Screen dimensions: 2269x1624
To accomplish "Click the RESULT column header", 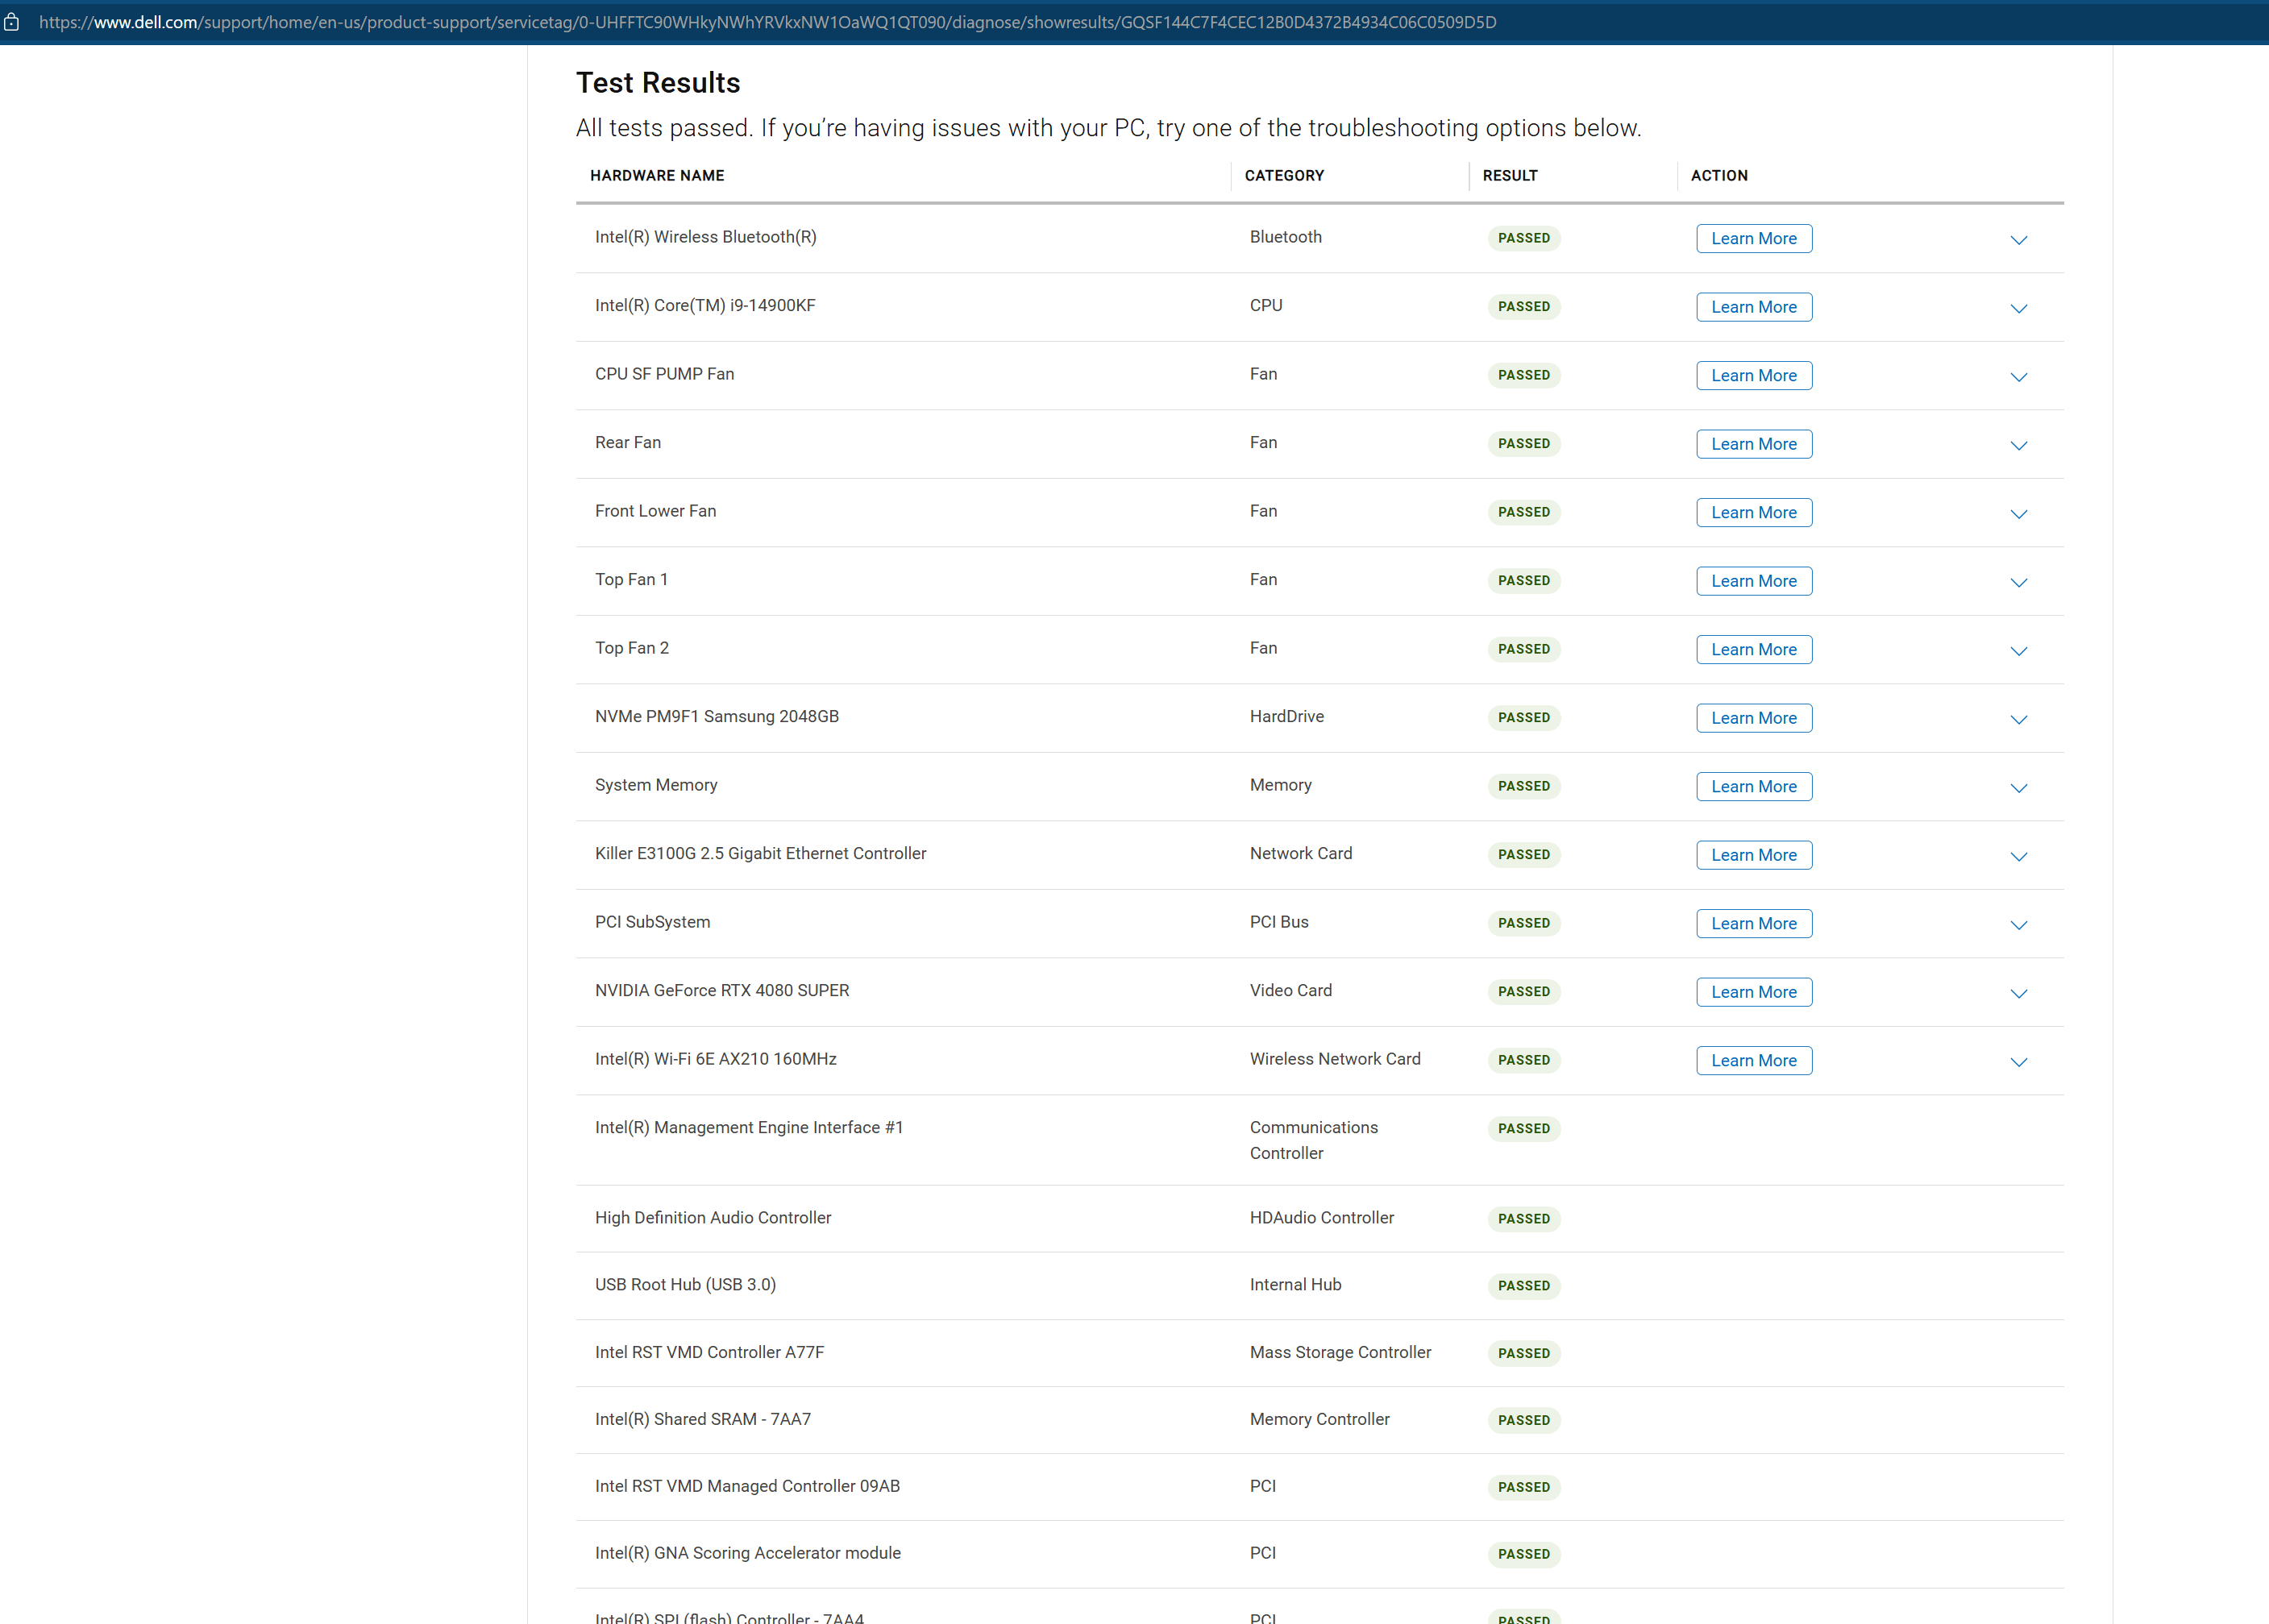I will [x=1510, y=175].
